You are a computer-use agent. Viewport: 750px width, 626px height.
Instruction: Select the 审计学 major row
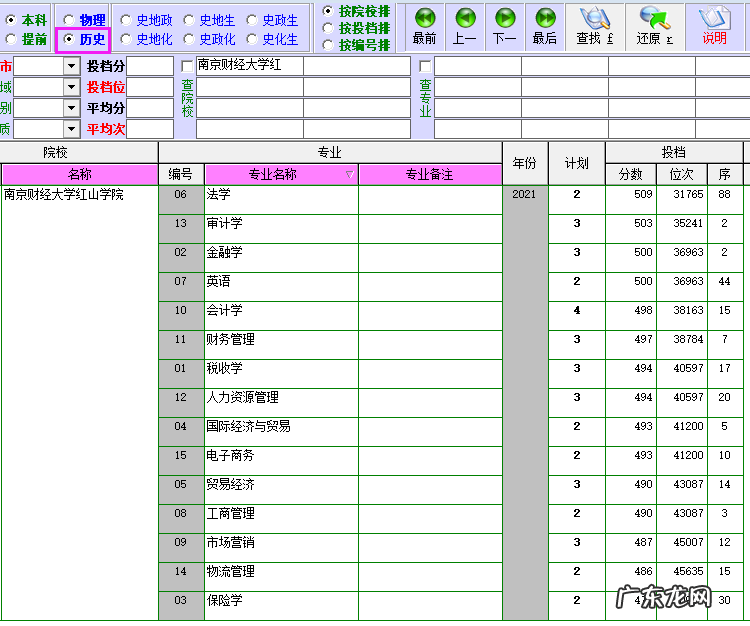[x=282, y=229]
